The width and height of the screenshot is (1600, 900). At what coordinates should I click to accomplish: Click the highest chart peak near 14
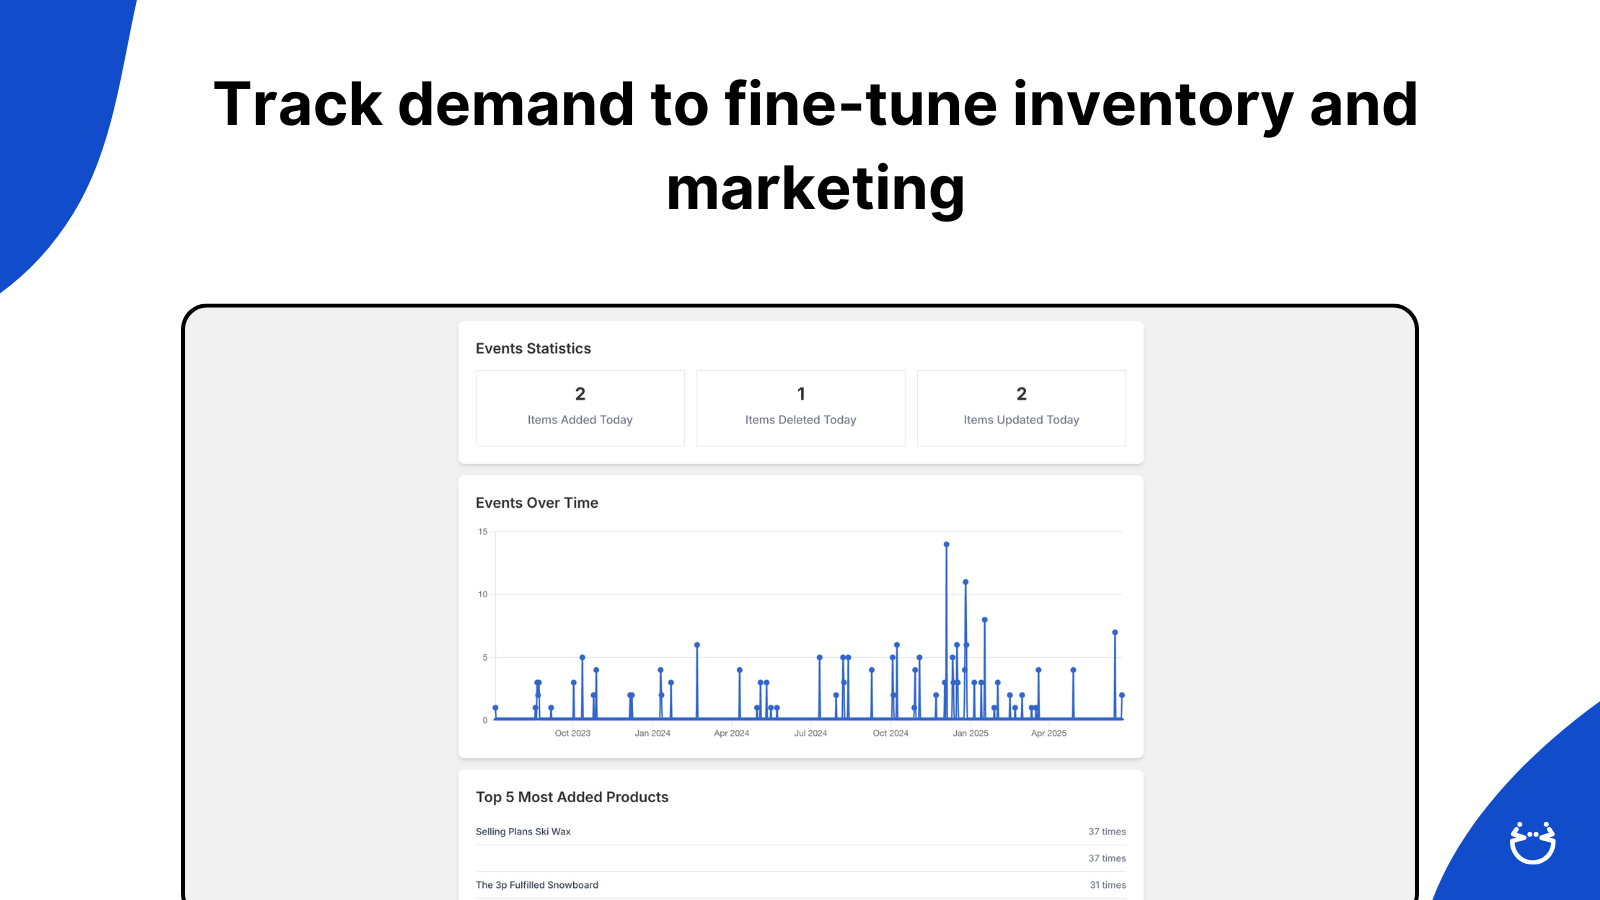pyautogui.click(x=946, y=545)
